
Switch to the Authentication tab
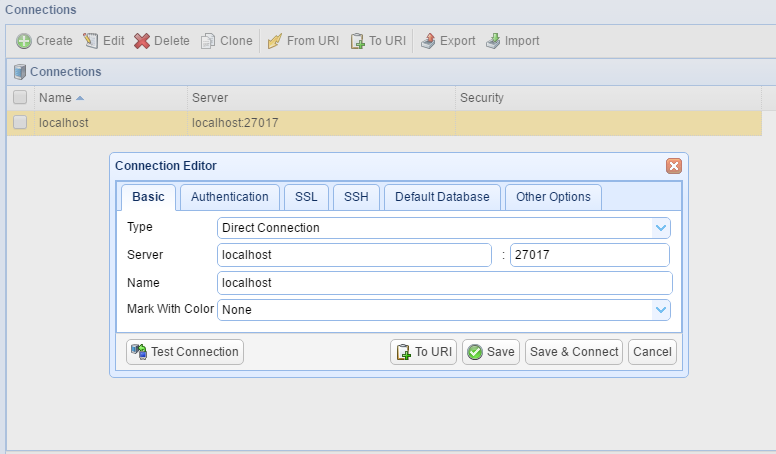click(230, 197)
